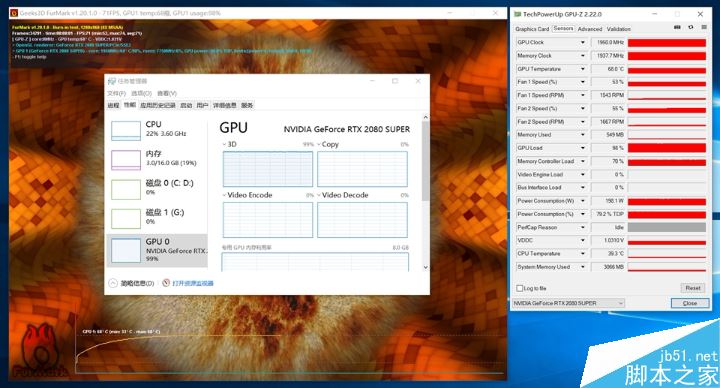Switch to the Validation tab

click(x=619, y=29)
